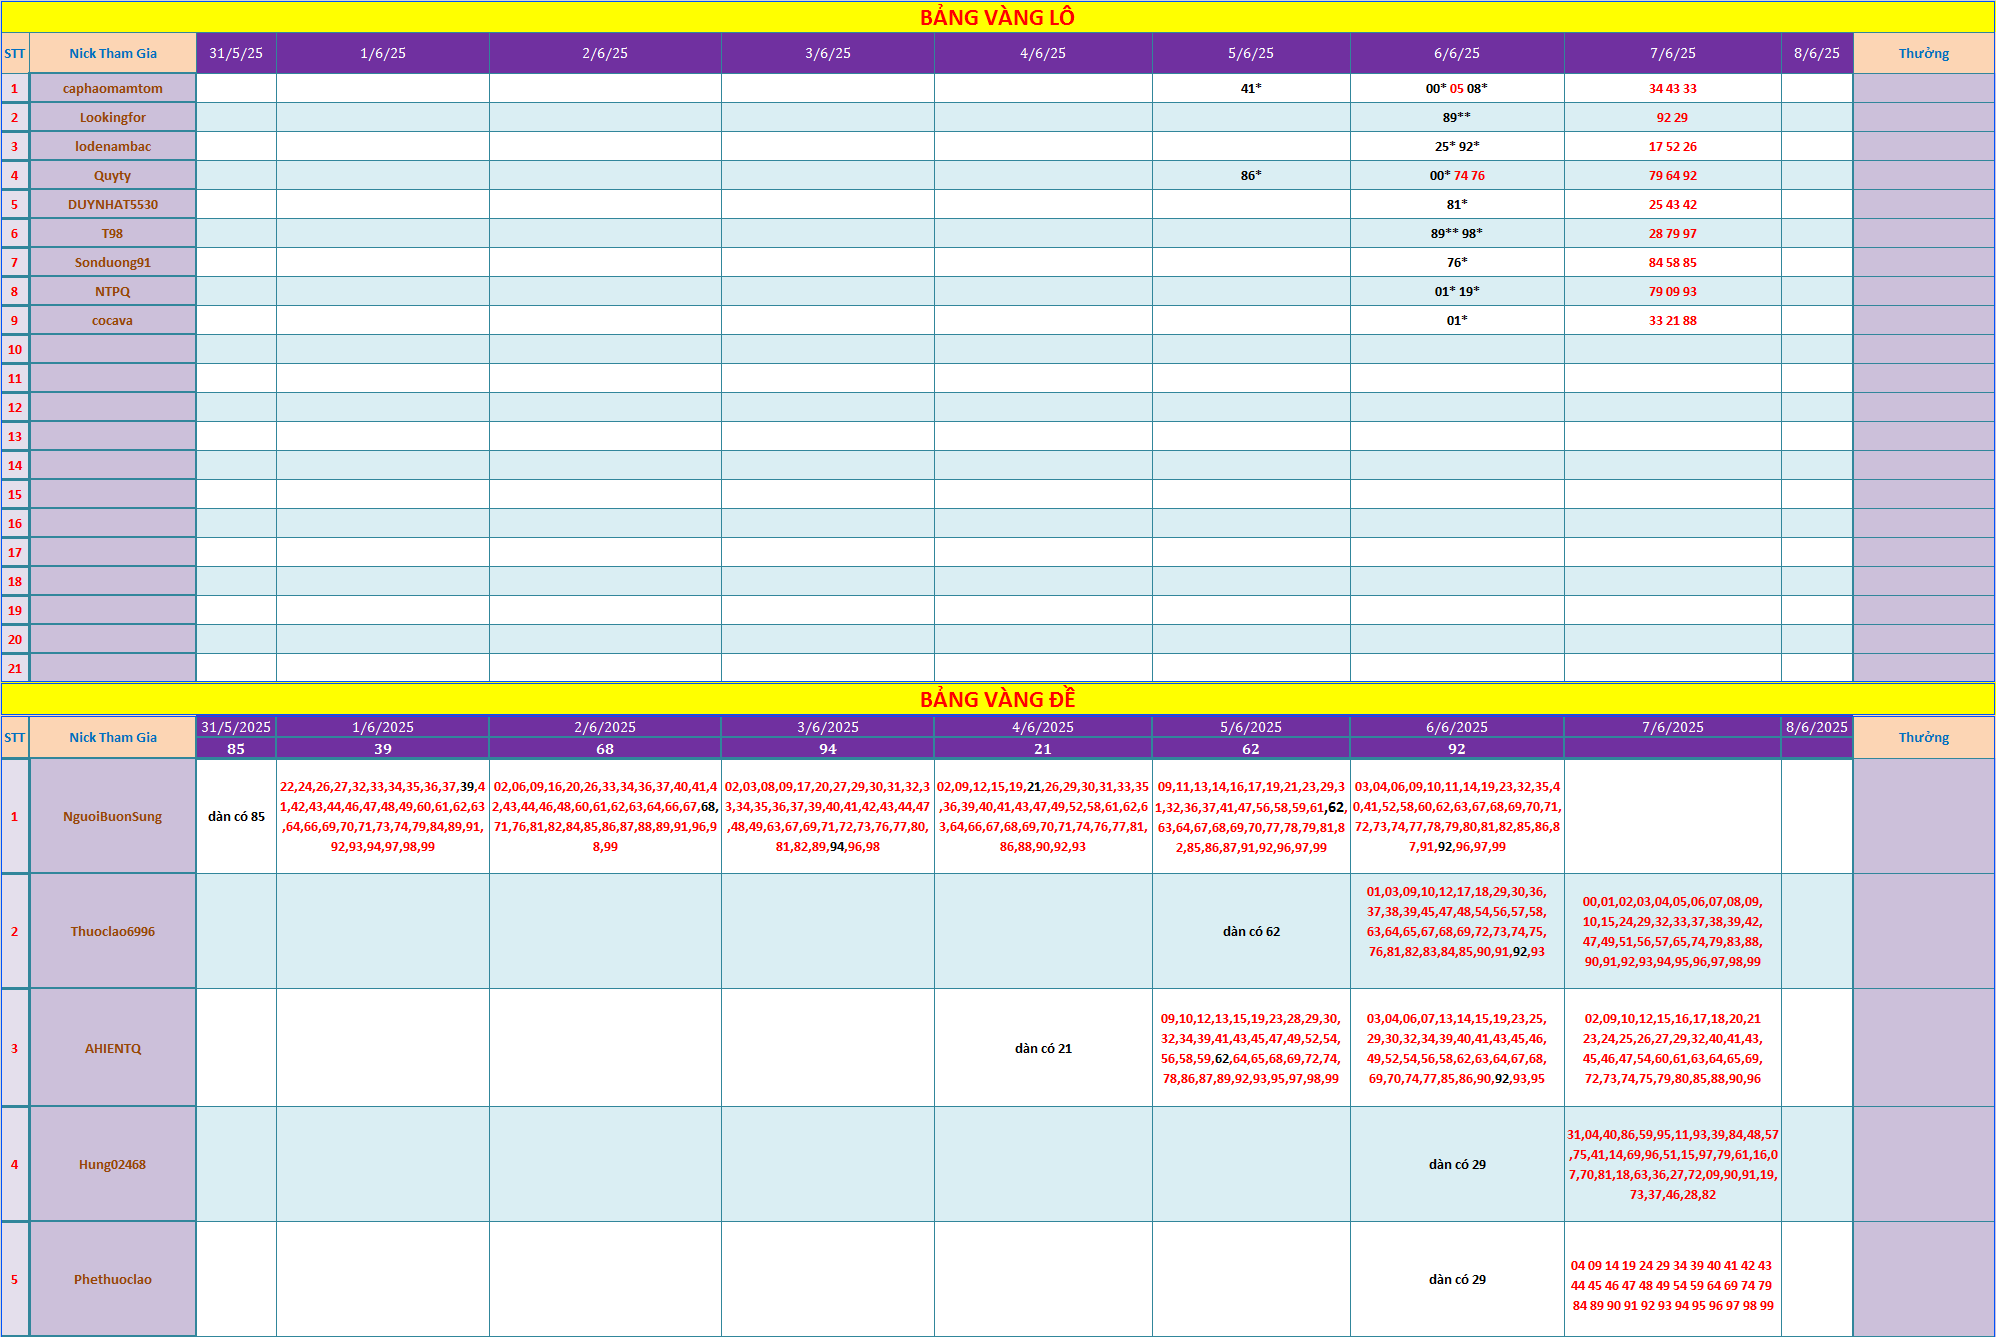Click the 86* cell in Quyty row
The height and width of the screenshot is (1337, 1996).
point(1250,175)
